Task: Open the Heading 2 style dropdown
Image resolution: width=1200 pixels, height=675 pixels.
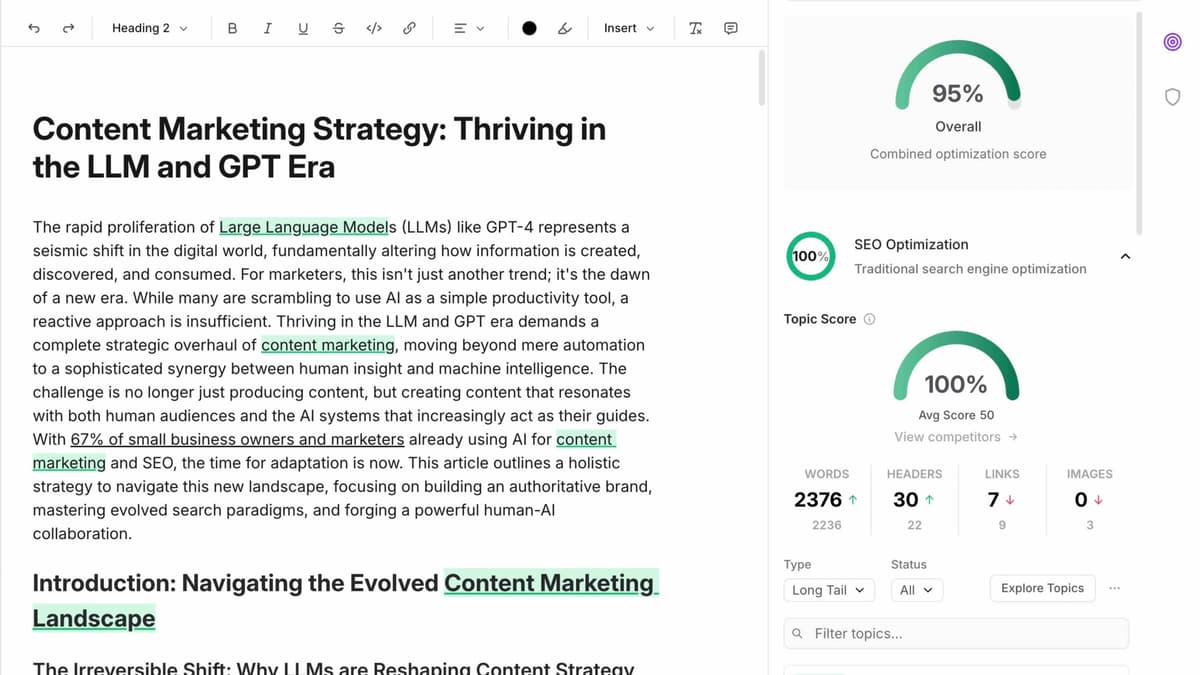Action: click(x=149, y=28)
